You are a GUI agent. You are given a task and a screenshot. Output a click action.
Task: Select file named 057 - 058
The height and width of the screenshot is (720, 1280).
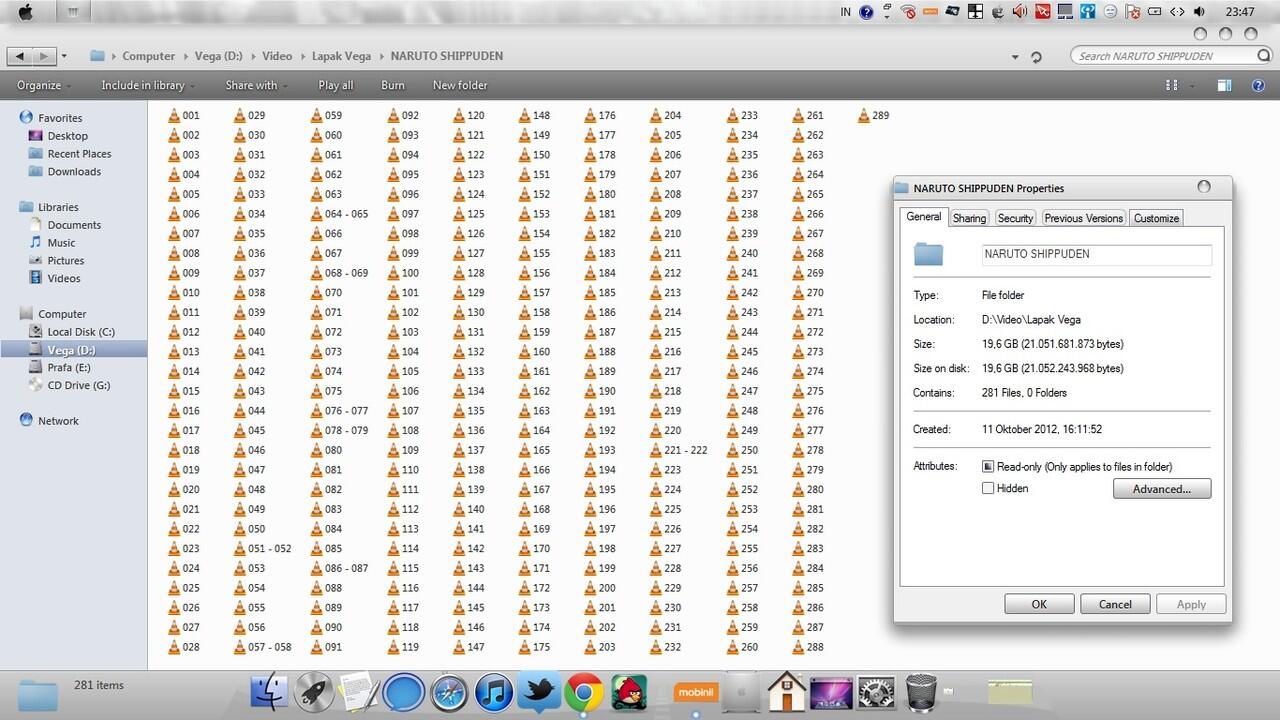pos(263,647)
